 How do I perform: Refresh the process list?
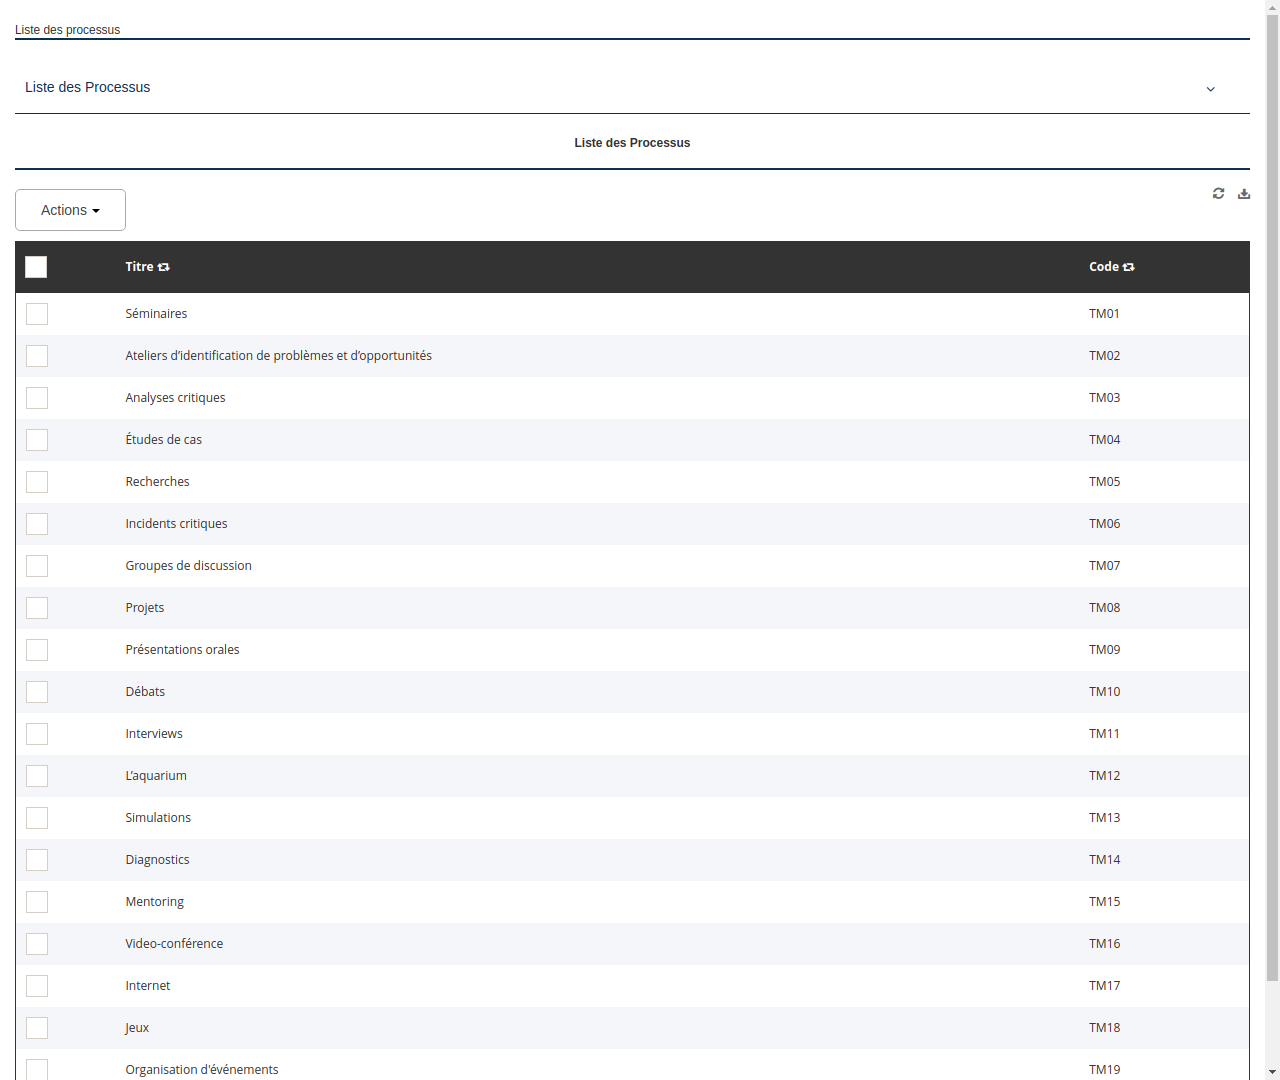(1218, 193)
